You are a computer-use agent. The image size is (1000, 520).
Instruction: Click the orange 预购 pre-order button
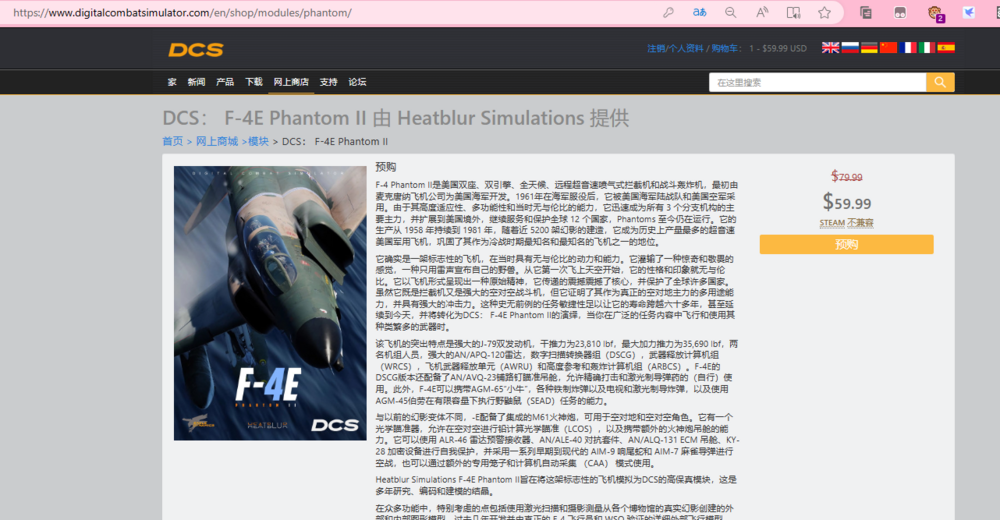[x=846, y=244]
